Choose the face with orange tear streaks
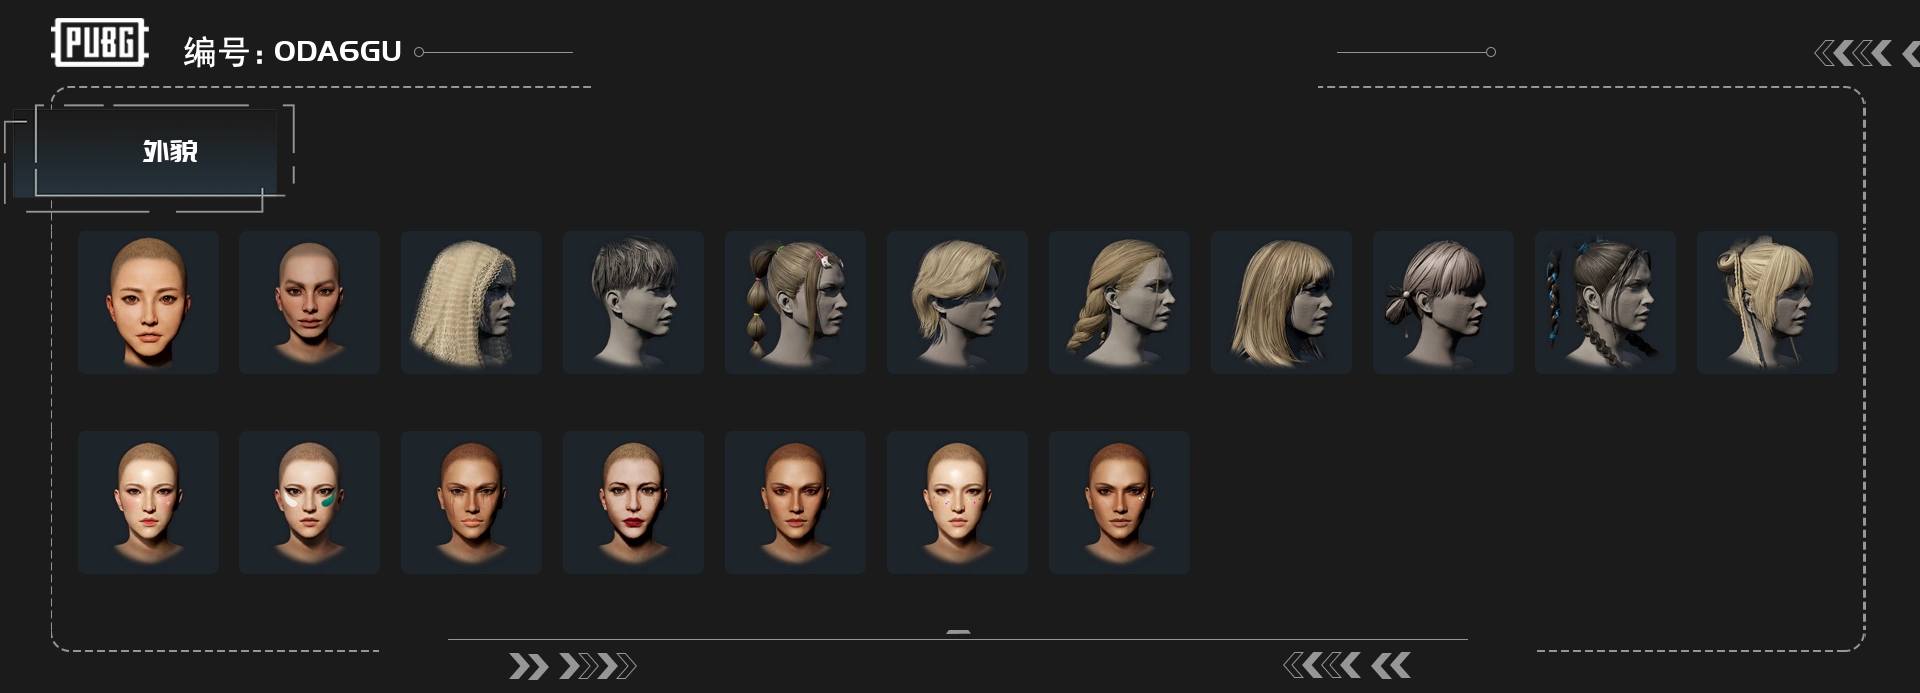1920x693 pixels. pyautogui.click(x=471, y=502)
